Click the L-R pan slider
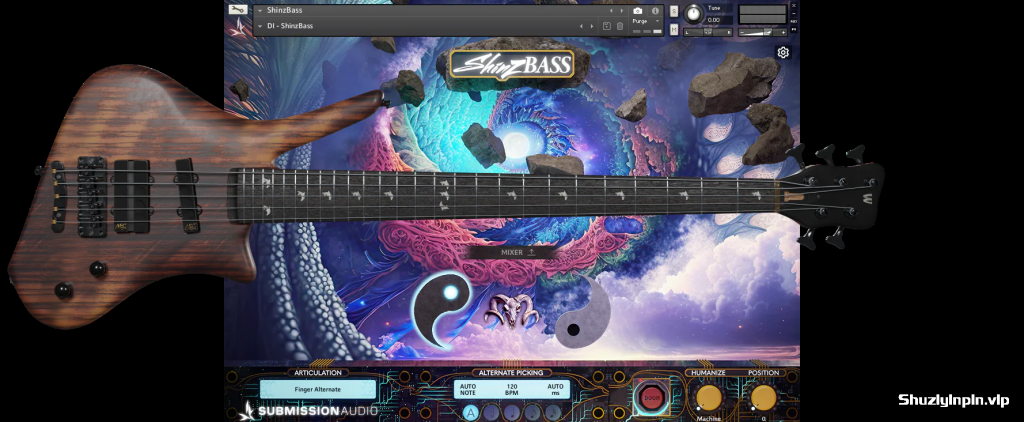Viewport: 1024px width, 422px height. click(x=708, y=32)
